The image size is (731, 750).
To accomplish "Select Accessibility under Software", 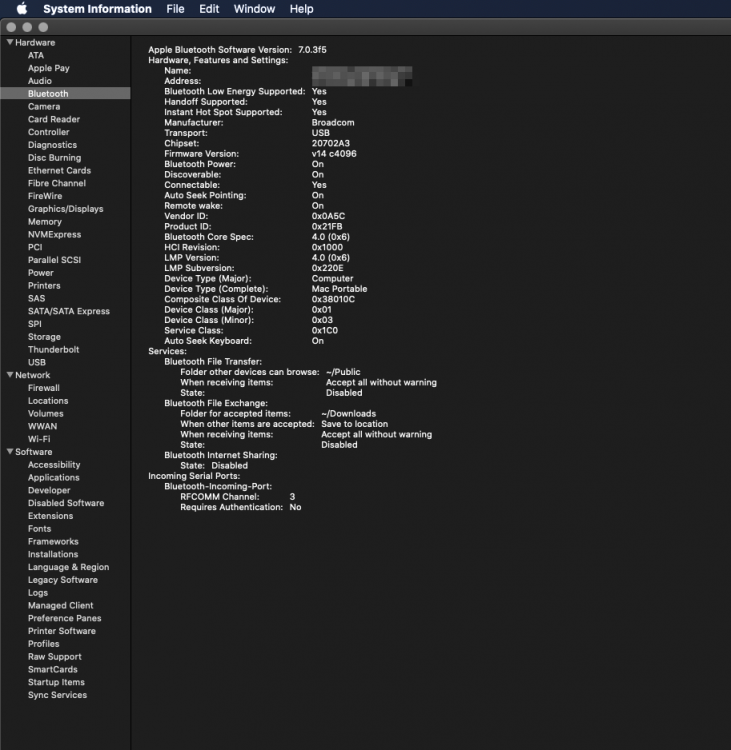I will [x=54, y=464].
